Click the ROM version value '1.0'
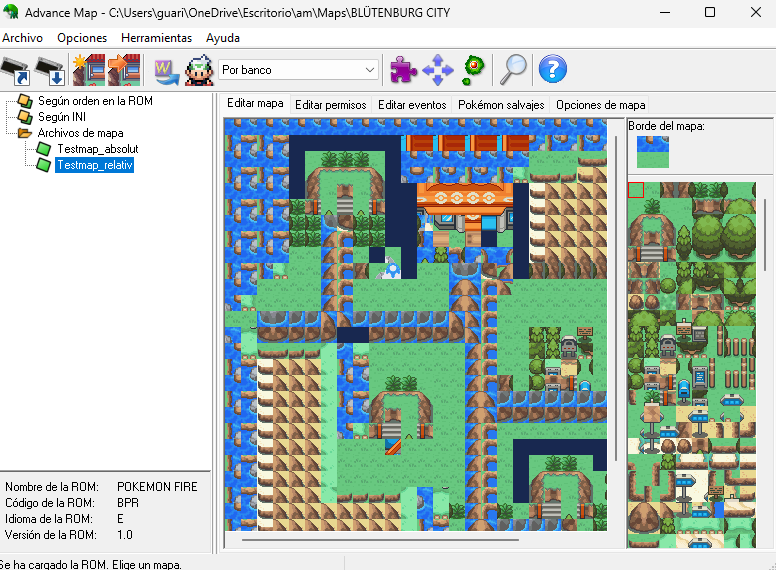Screen dimensions: 776x570 click(x=125, y=535)
